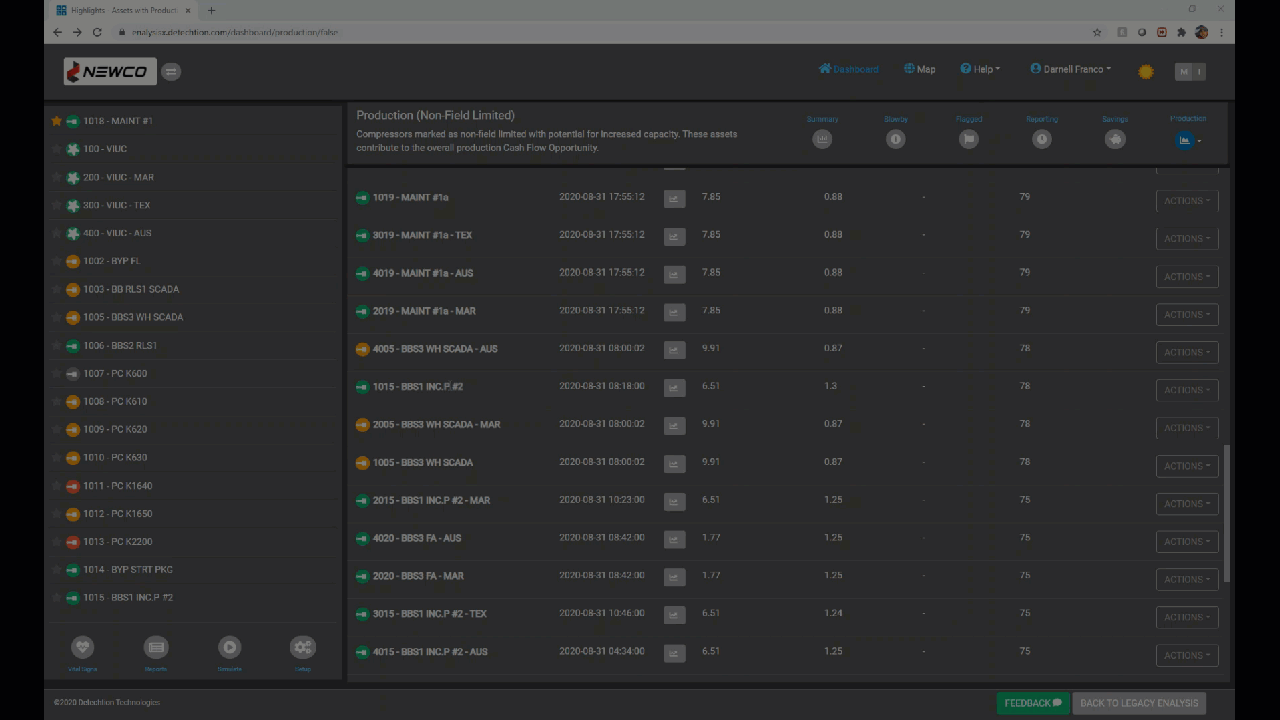Switch units to M
This screenshot has width=1280, height=720.
tap(1184, 72)
